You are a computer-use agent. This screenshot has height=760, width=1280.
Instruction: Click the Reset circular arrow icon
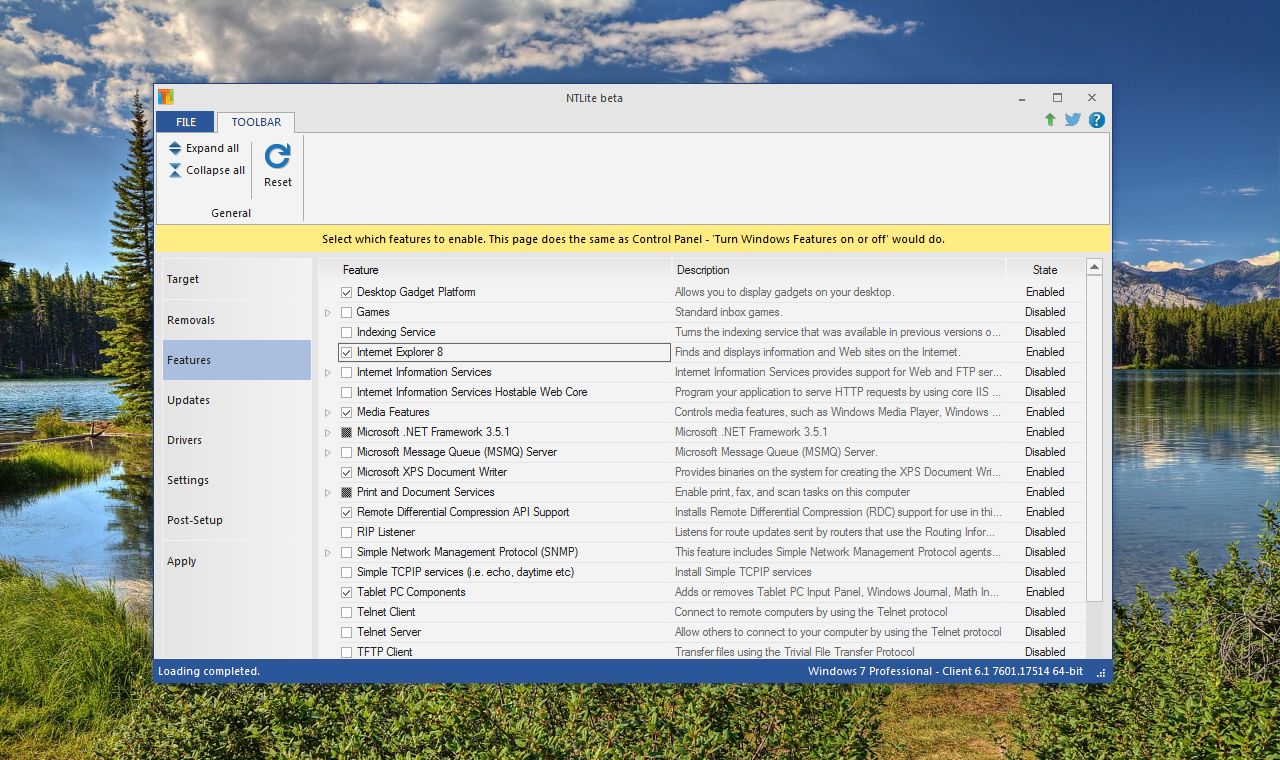tap(278, 155)
